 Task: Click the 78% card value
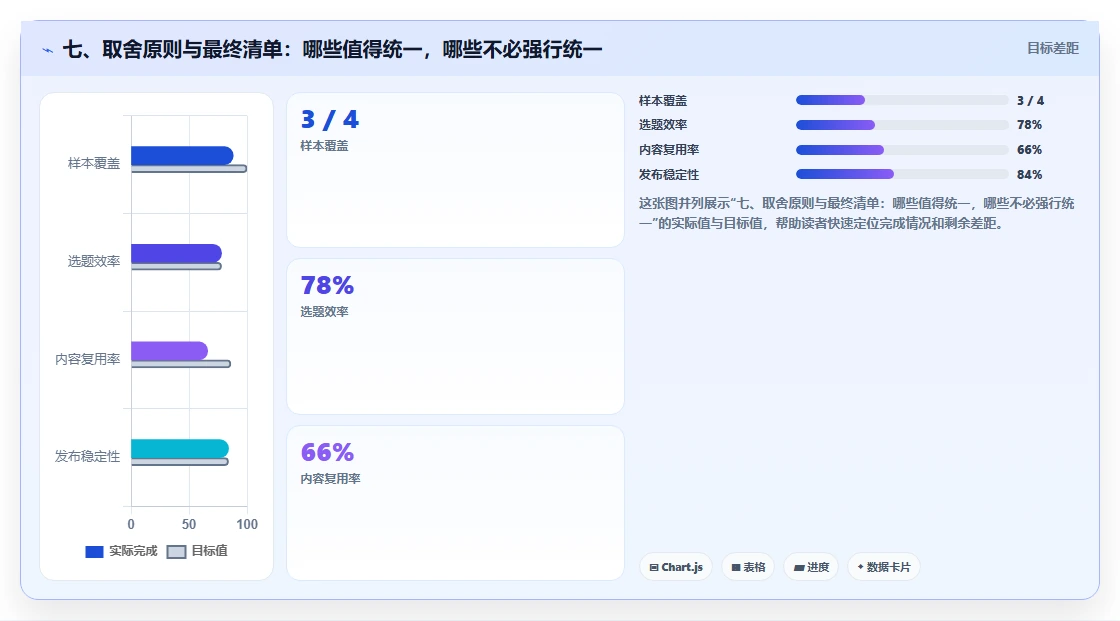327,285
